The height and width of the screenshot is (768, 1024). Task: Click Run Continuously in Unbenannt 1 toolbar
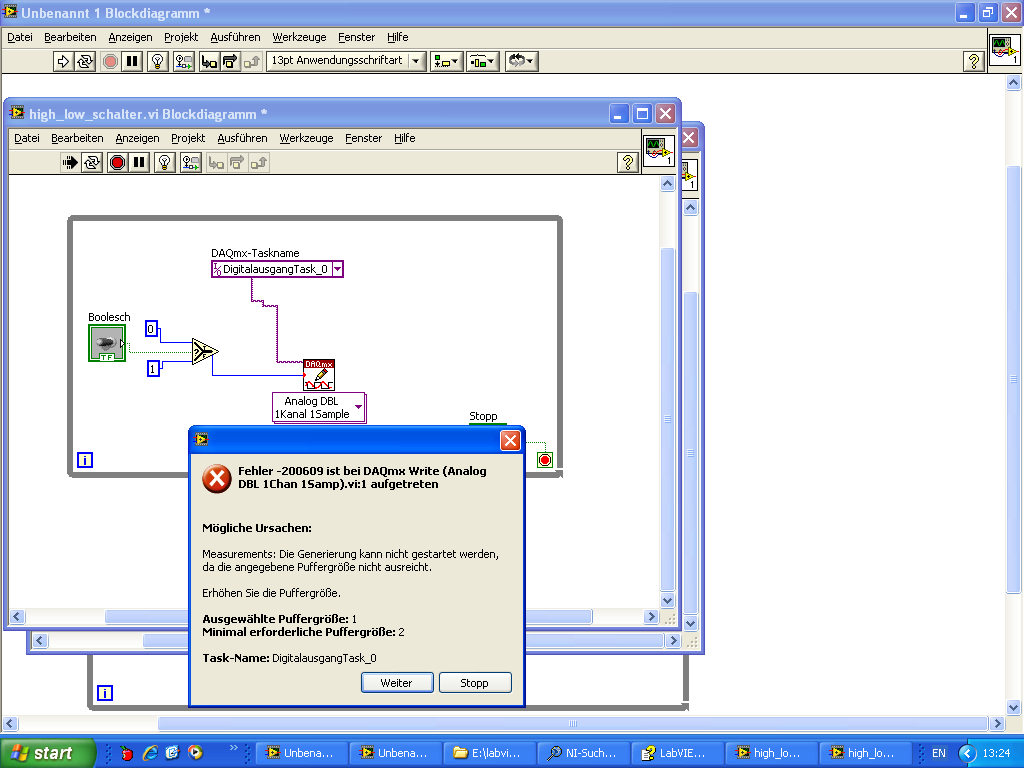point(85,61)
